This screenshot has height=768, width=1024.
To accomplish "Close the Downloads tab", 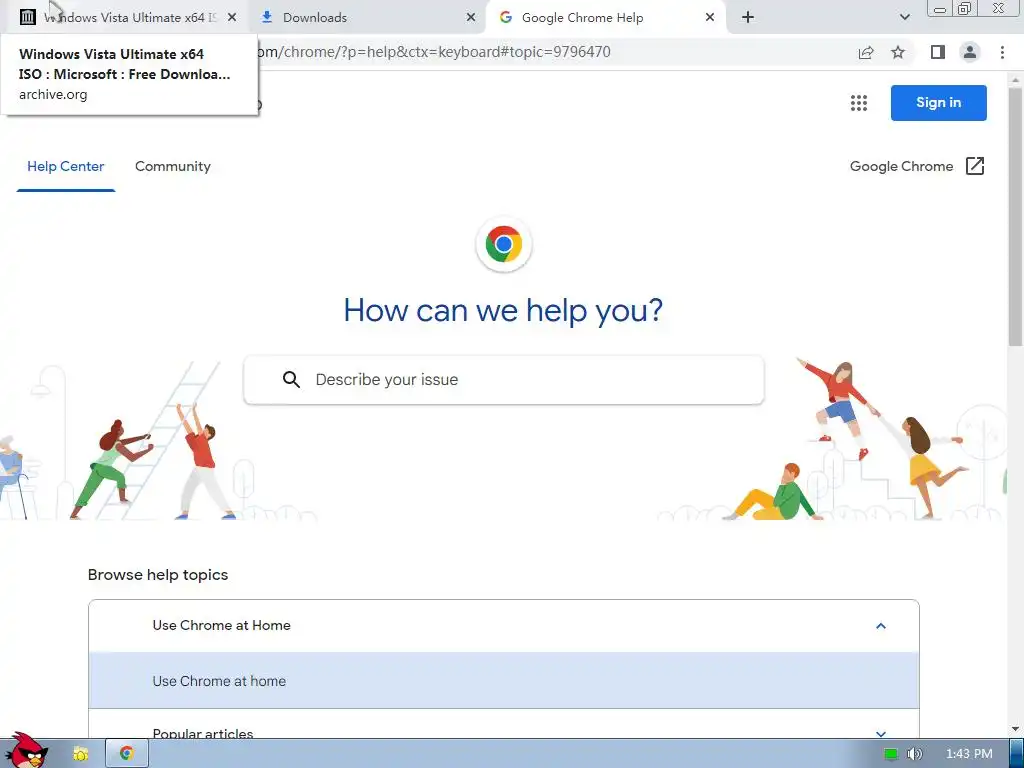I will coord(471,18).
